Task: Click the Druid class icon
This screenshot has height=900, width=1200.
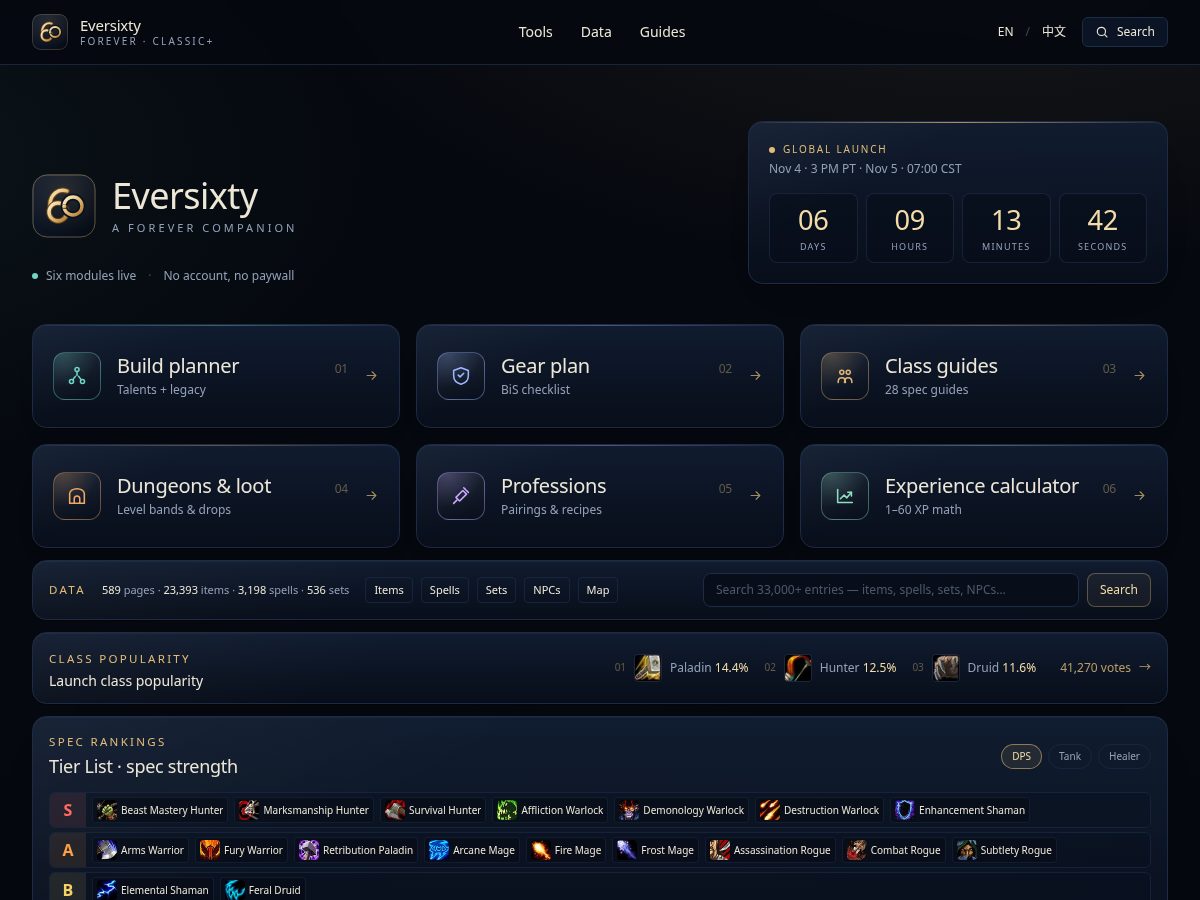Action: pos(946,668)
